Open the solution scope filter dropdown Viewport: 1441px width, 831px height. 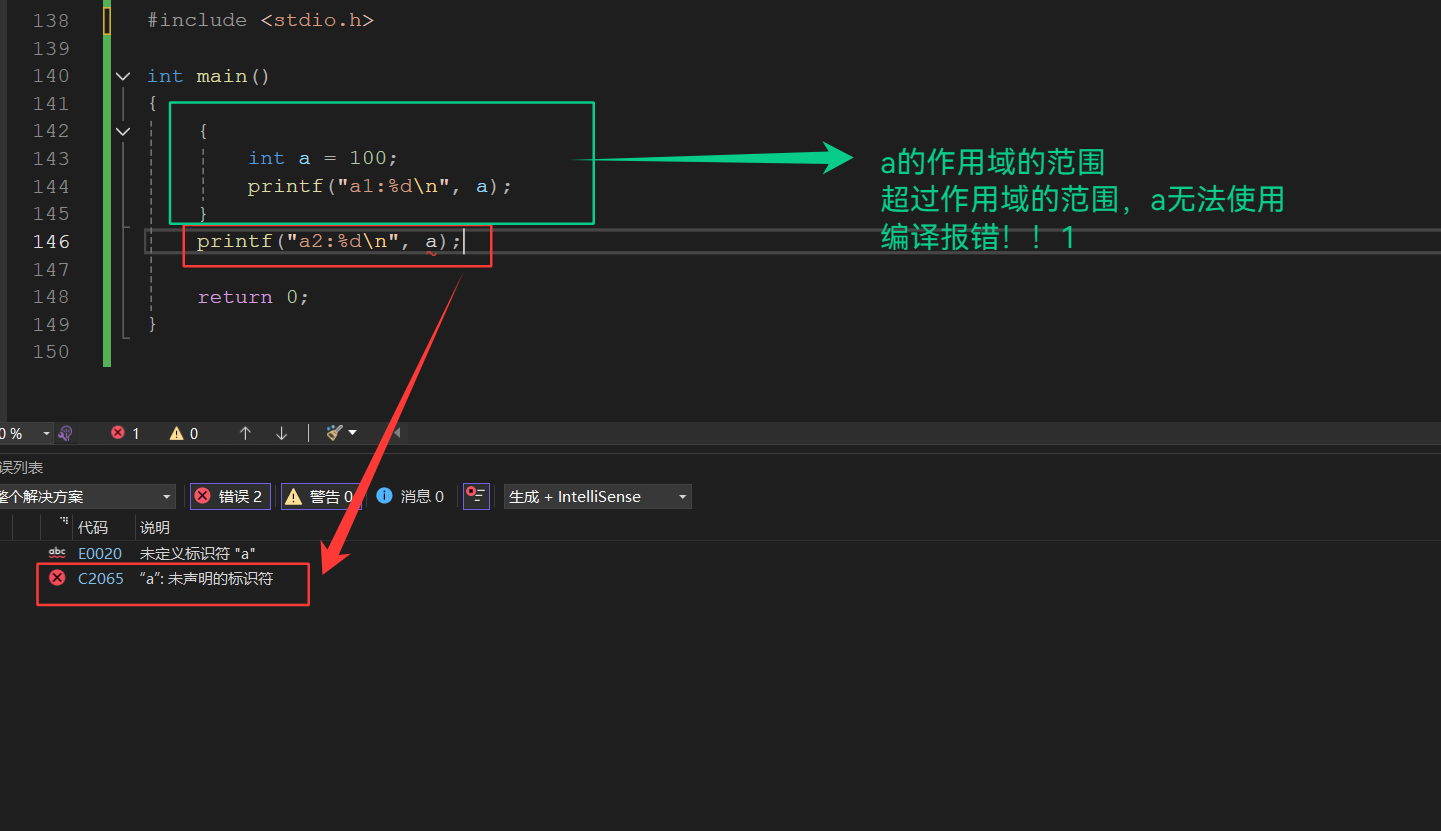(x=87, y=496)
